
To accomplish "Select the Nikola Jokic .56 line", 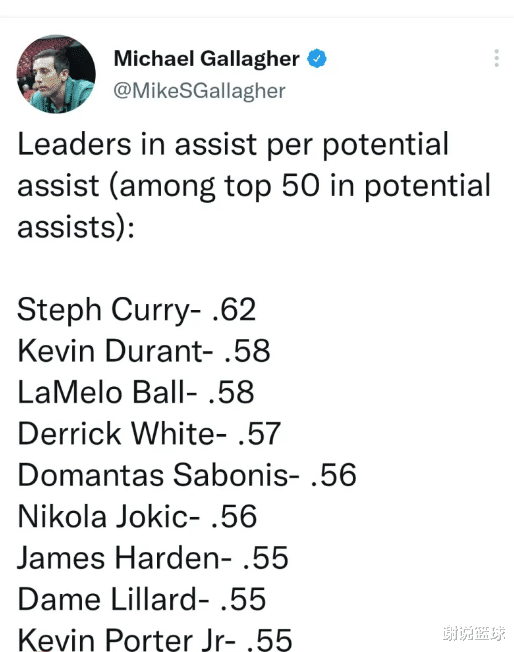I will coord(137,516).
